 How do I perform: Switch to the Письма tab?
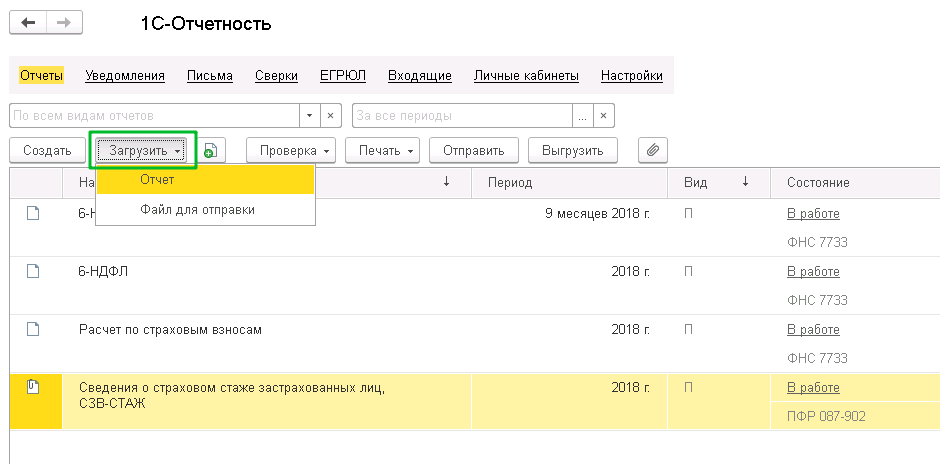(210, 76)
